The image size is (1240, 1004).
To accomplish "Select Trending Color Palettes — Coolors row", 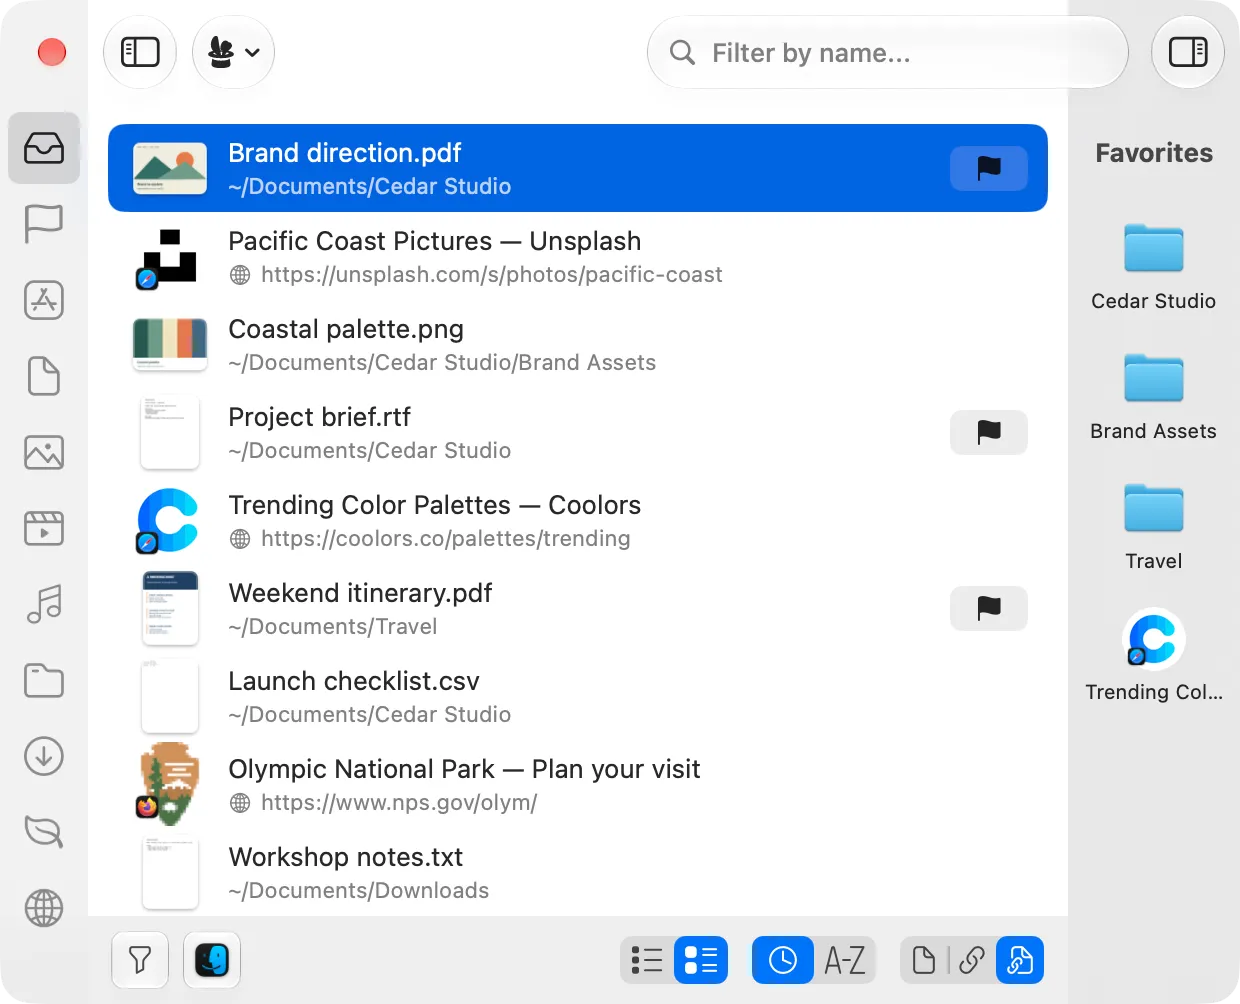I will (578, 520).
